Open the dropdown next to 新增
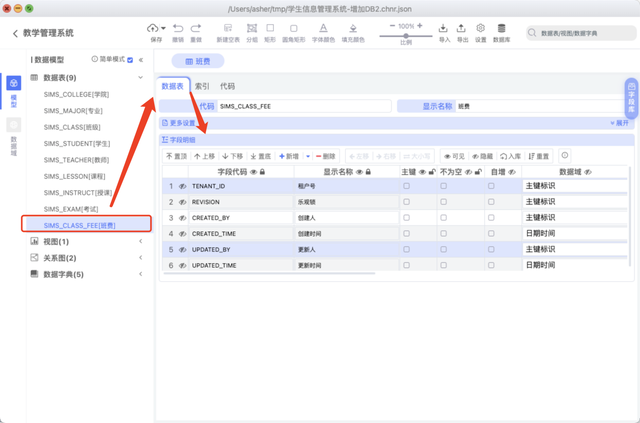This screenshot has width=640, height=423. pos(308,156)
